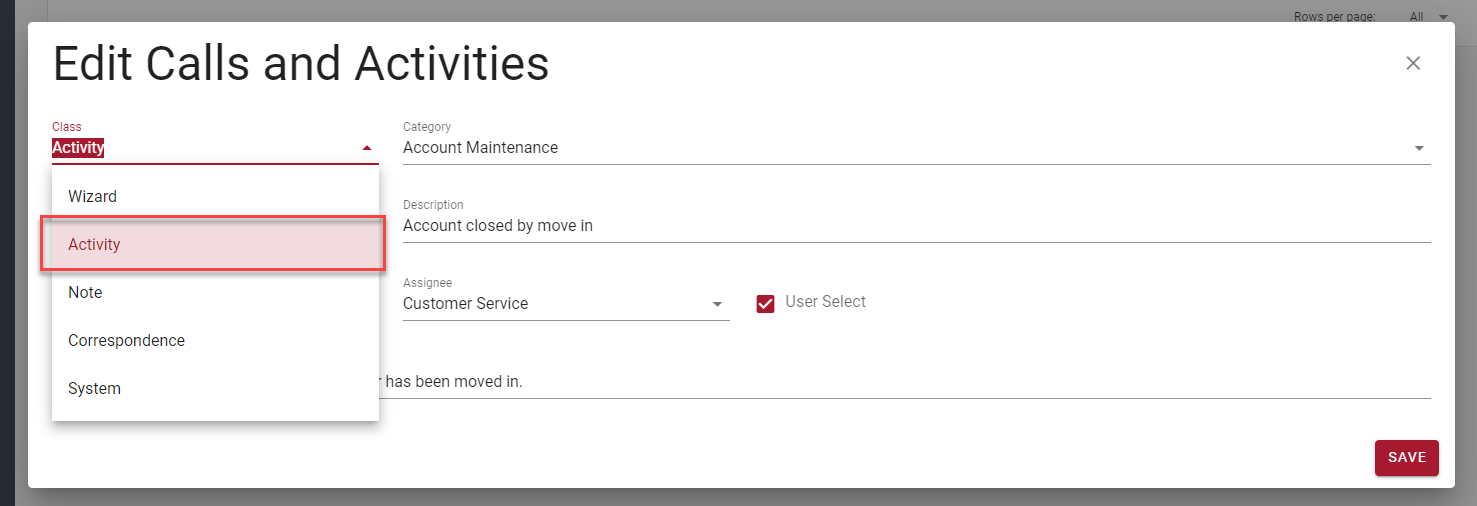Click the selected Activity text in Class field

(78, 148)
